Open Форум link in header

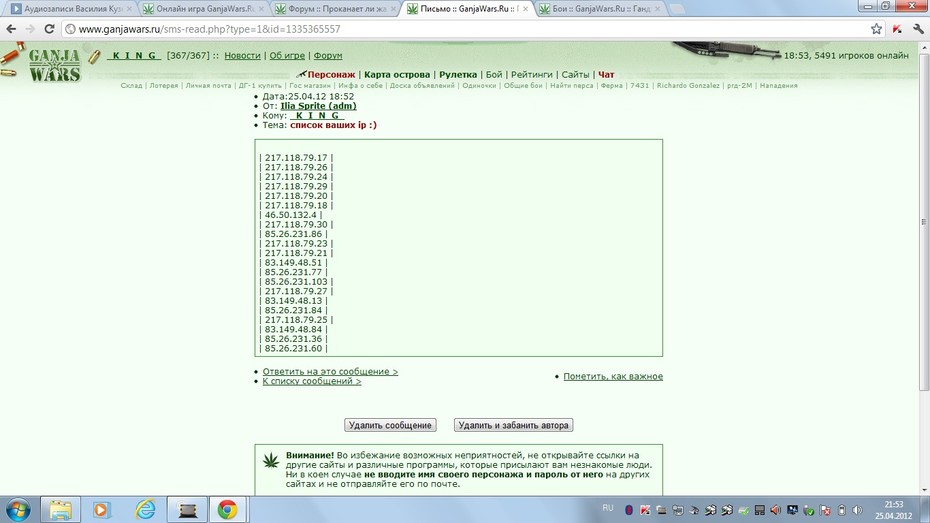[x=327, y=55]
